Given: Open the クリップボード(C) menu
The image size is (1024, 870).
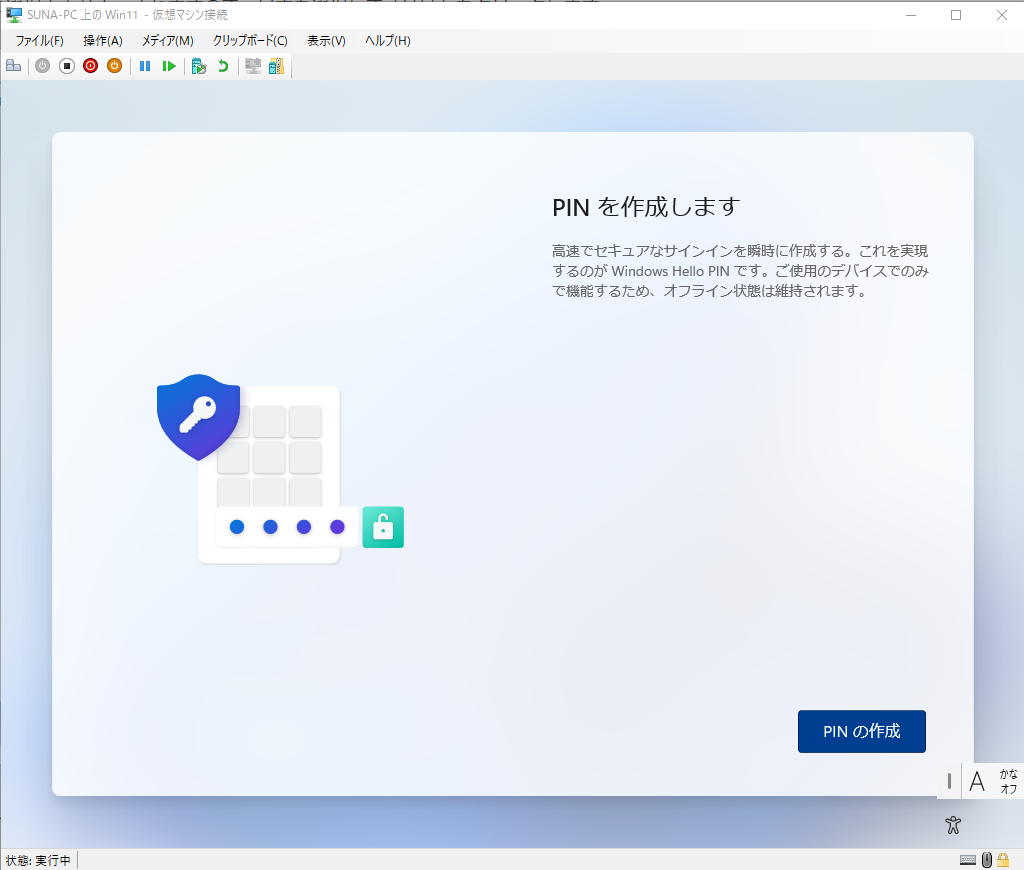Looking at the screenshot, I should (250, 40).
